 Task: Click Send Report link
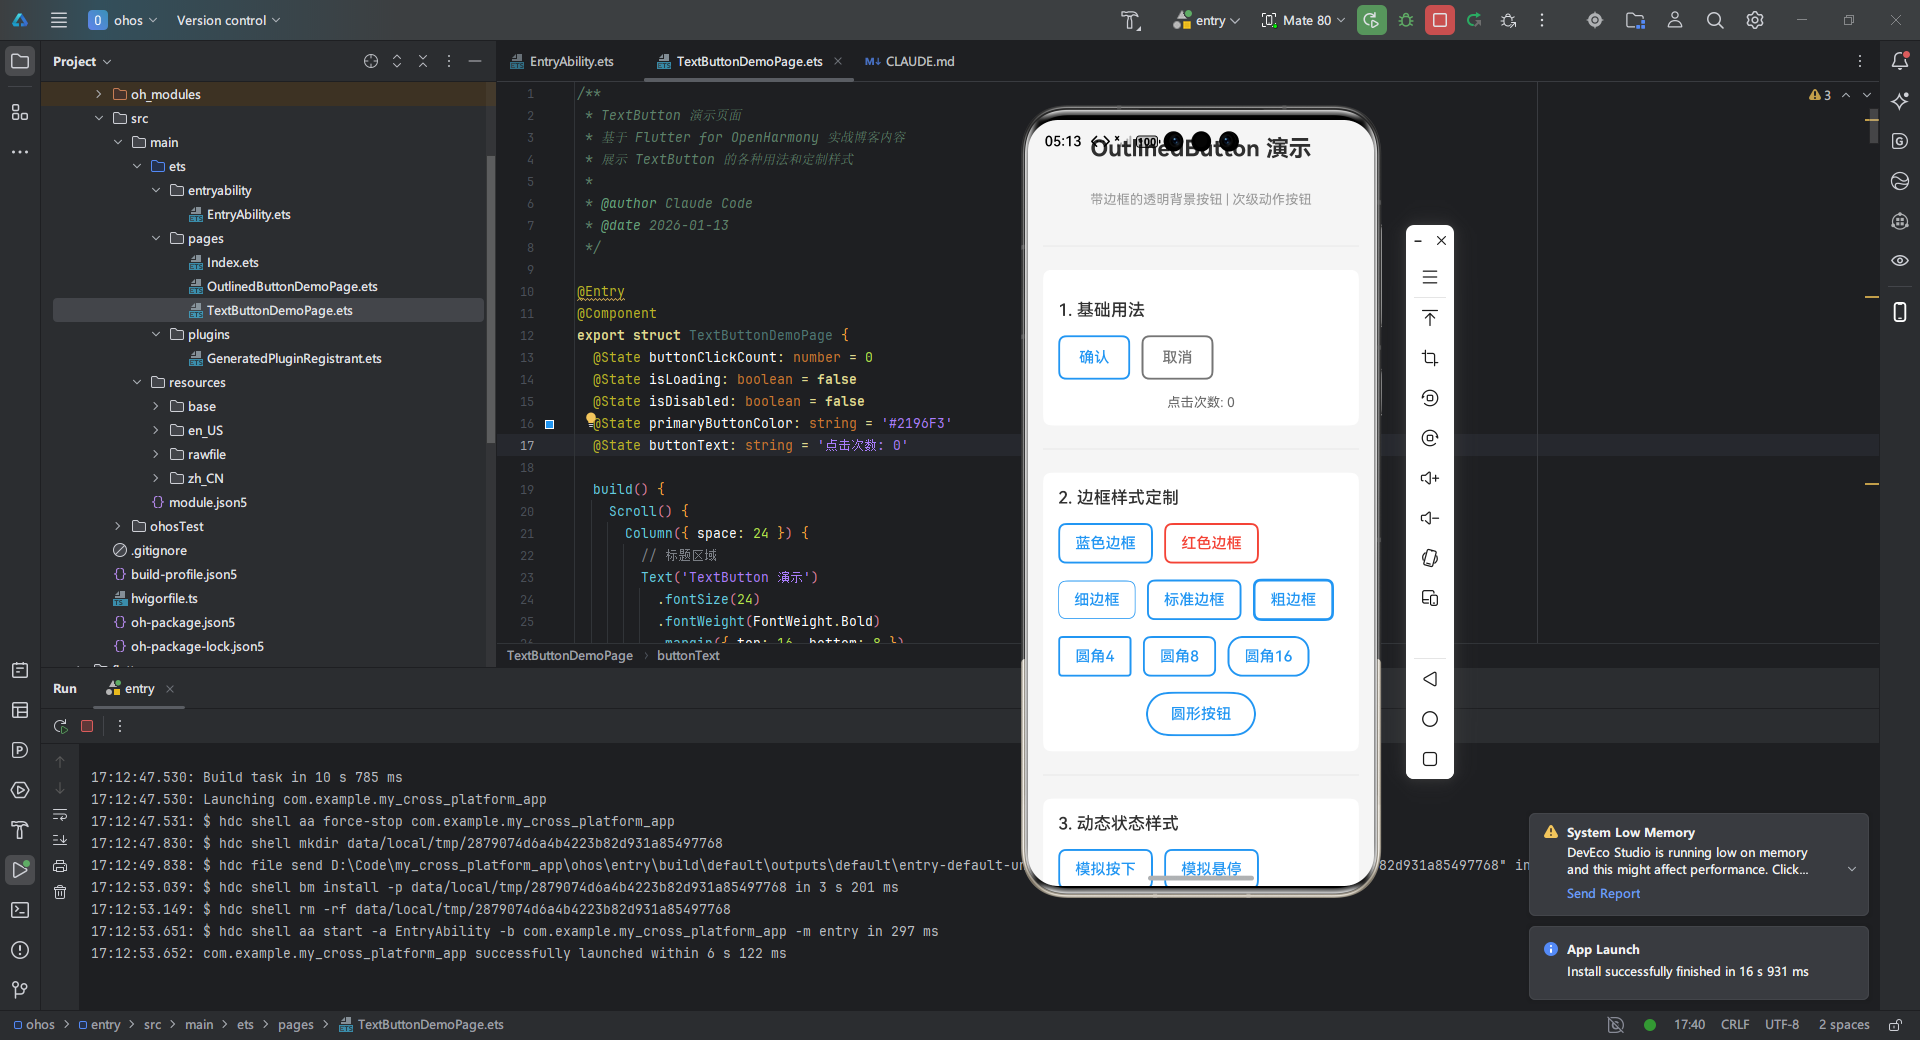[1603, 894]
